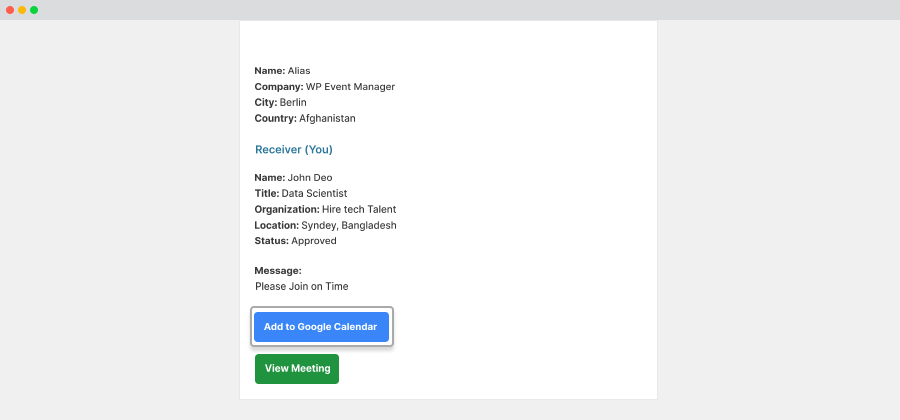Select the Please Join on Time message
The image size is (900, 420).
tap(302, 286)
